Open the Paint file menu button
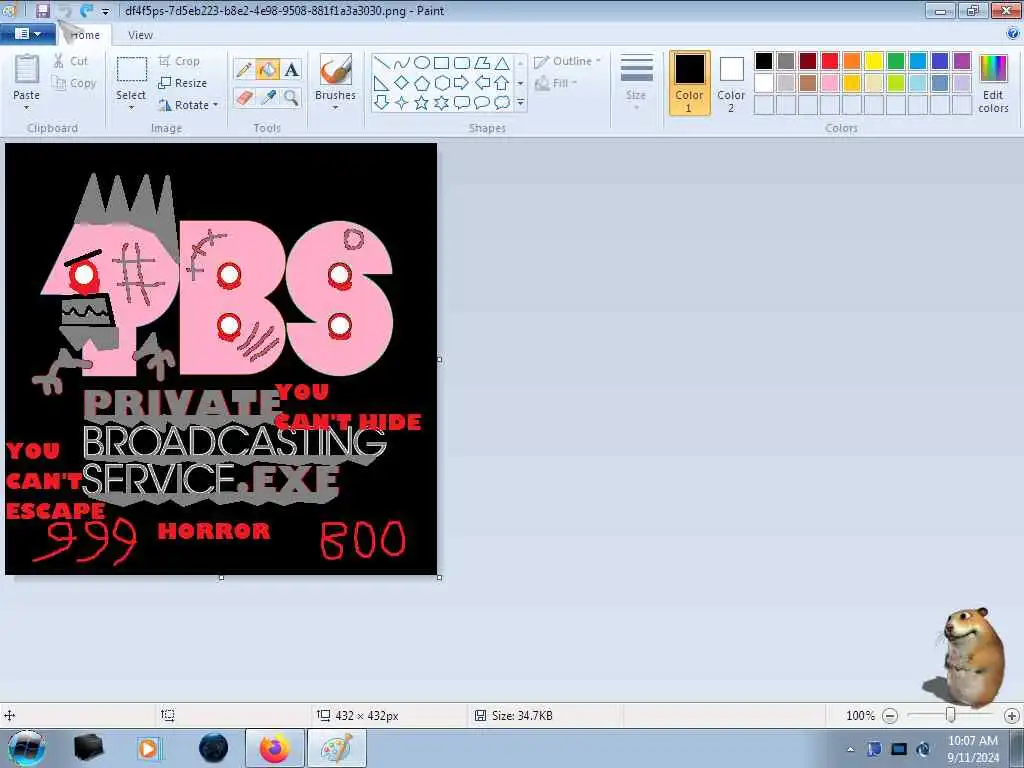Screen dimensions: 1024x768 27,34
